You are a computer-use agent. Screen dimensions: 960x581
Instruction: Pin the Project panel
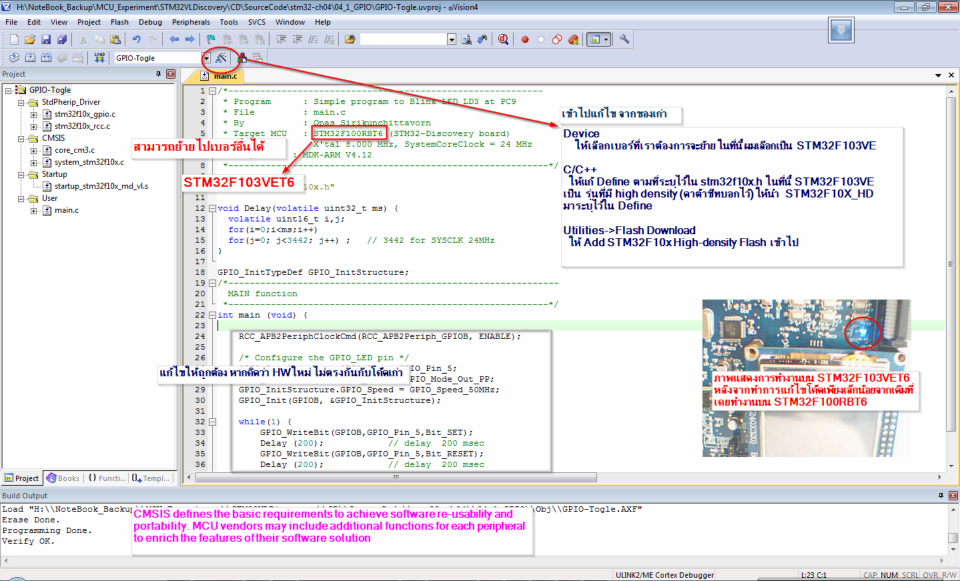(158, 74)
